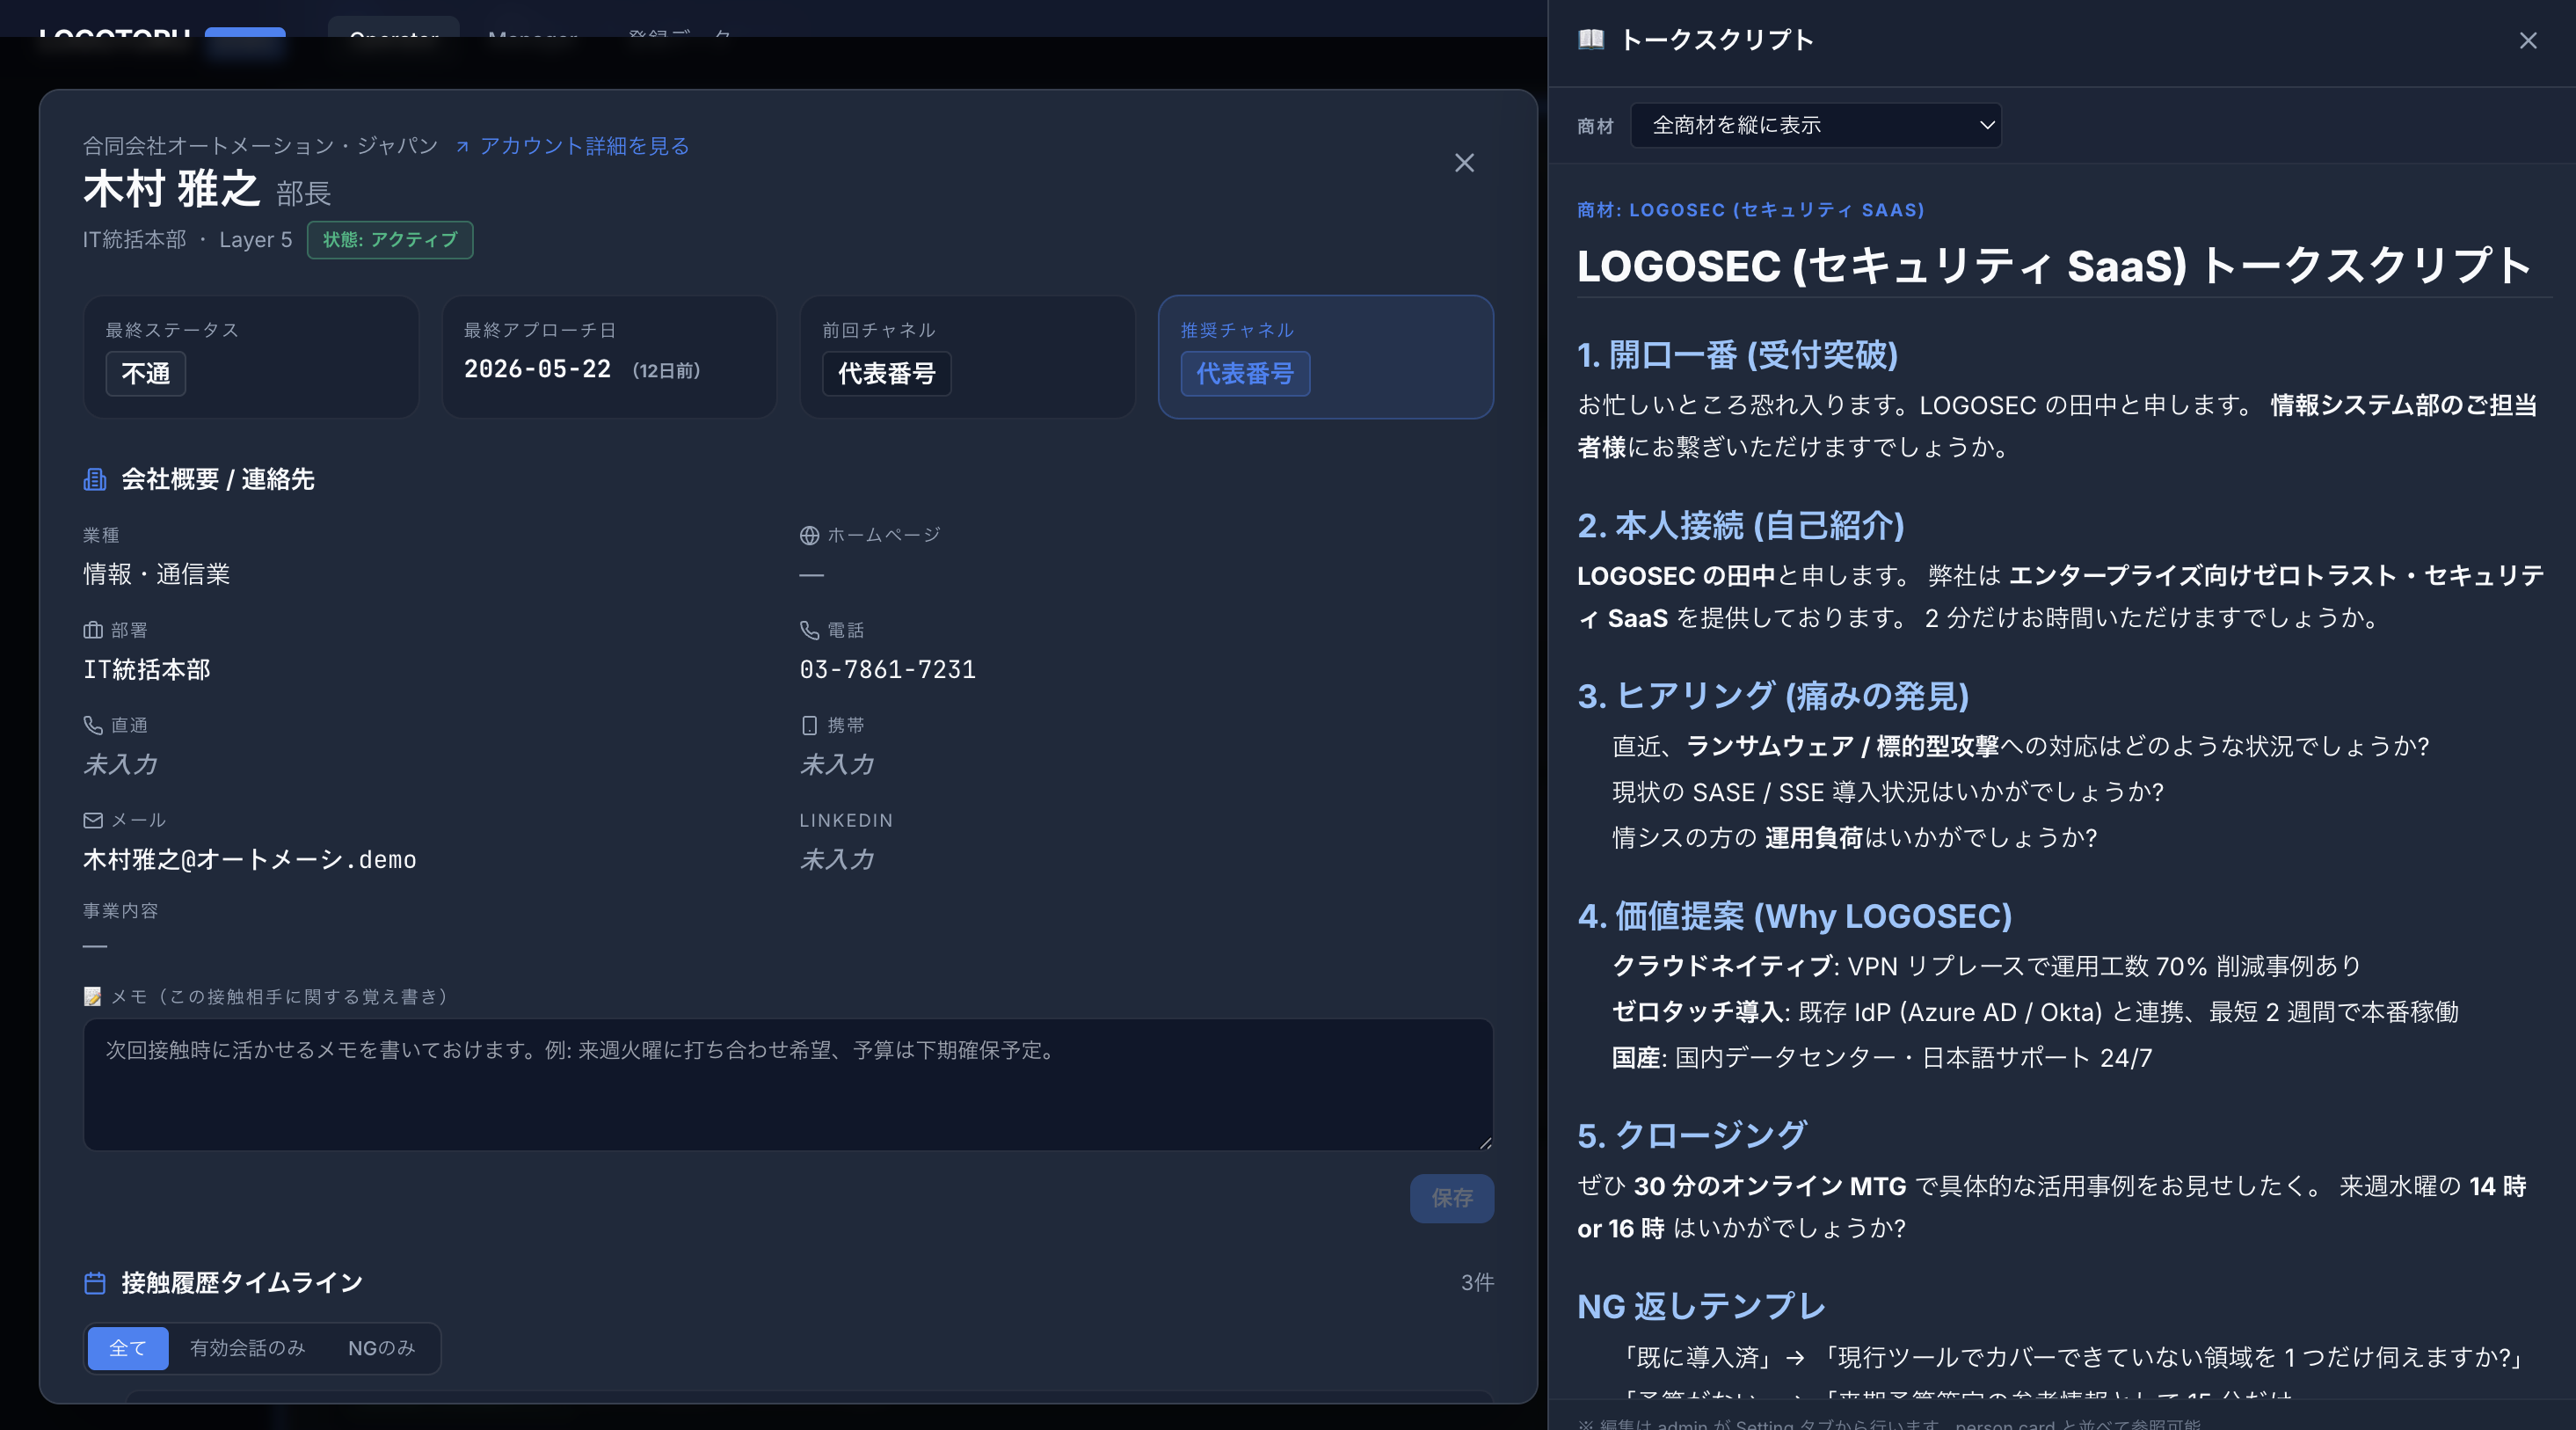Click the 状態: アクティブ status badge
Screen dimensions: 2576x1430
[390, 240]
